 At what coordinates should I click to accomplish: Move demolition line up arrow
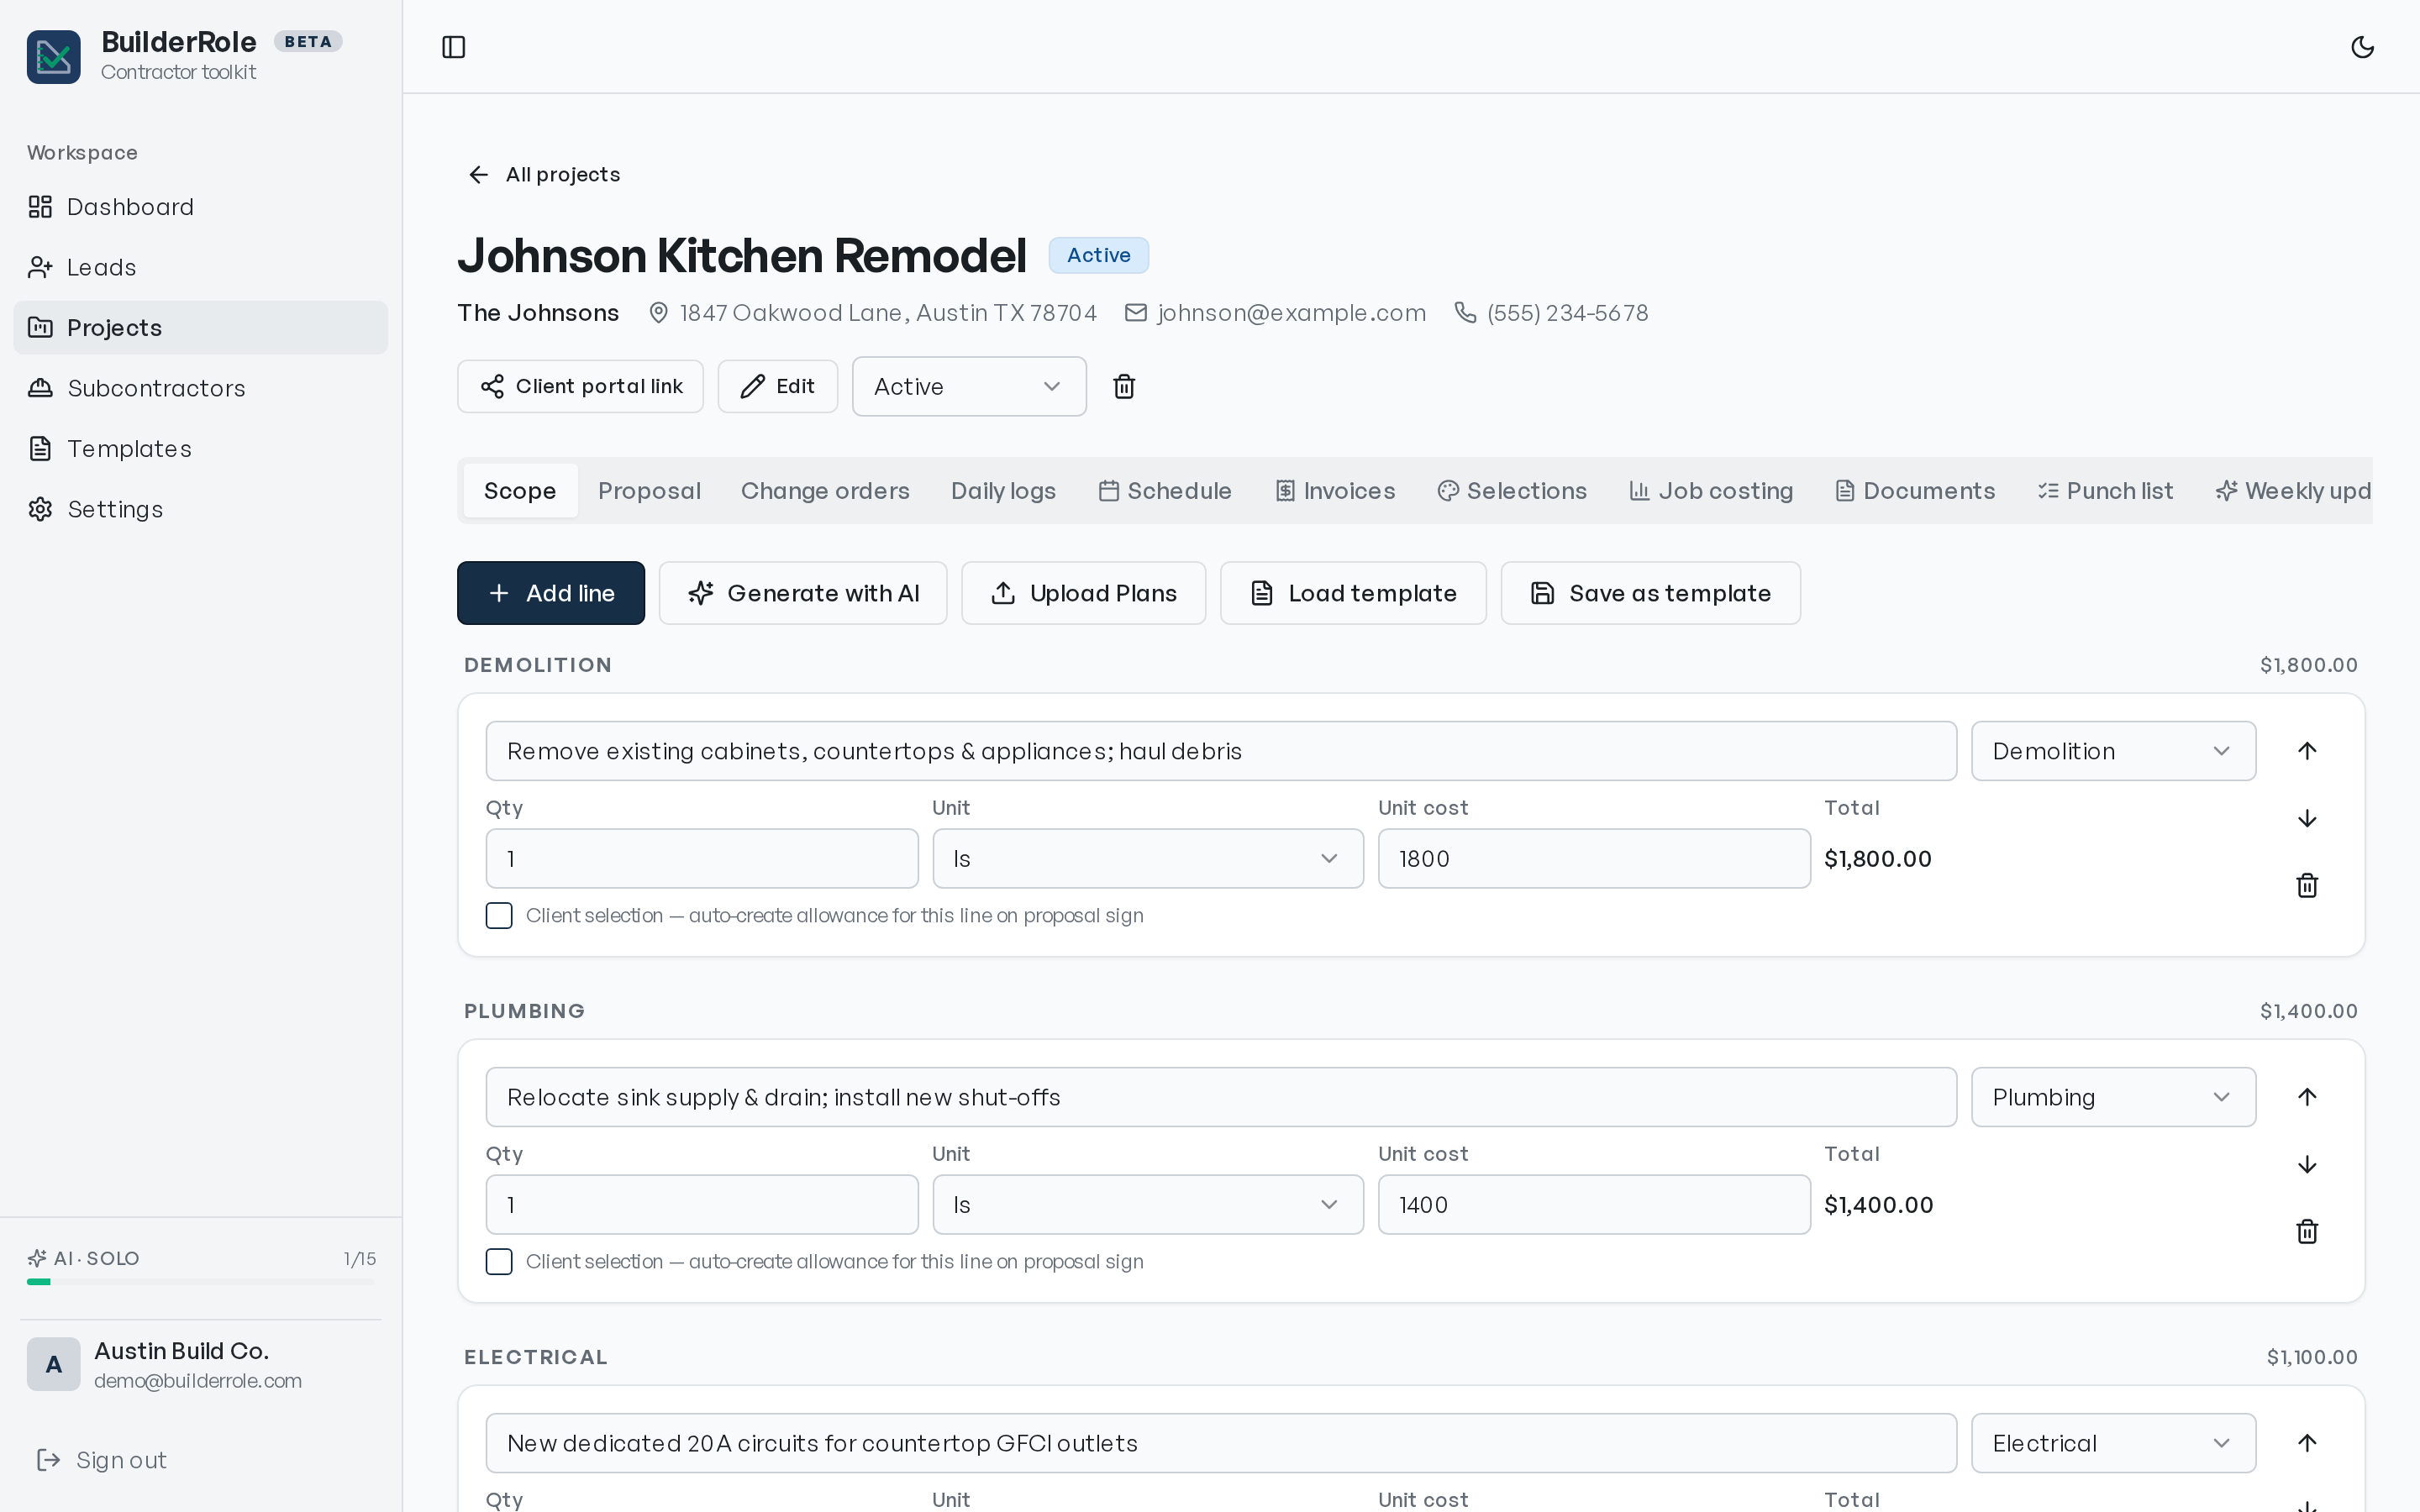pos(2307,751)
